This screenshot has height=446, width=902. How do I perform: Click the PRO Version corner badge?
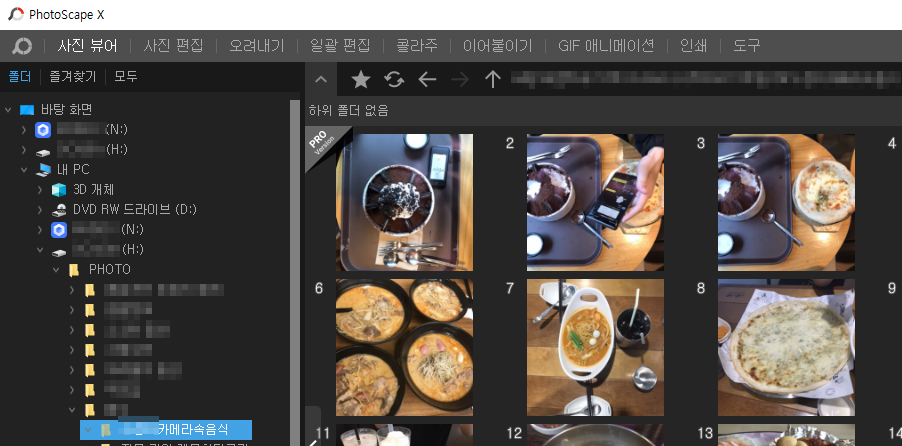[x=323, y=143]
